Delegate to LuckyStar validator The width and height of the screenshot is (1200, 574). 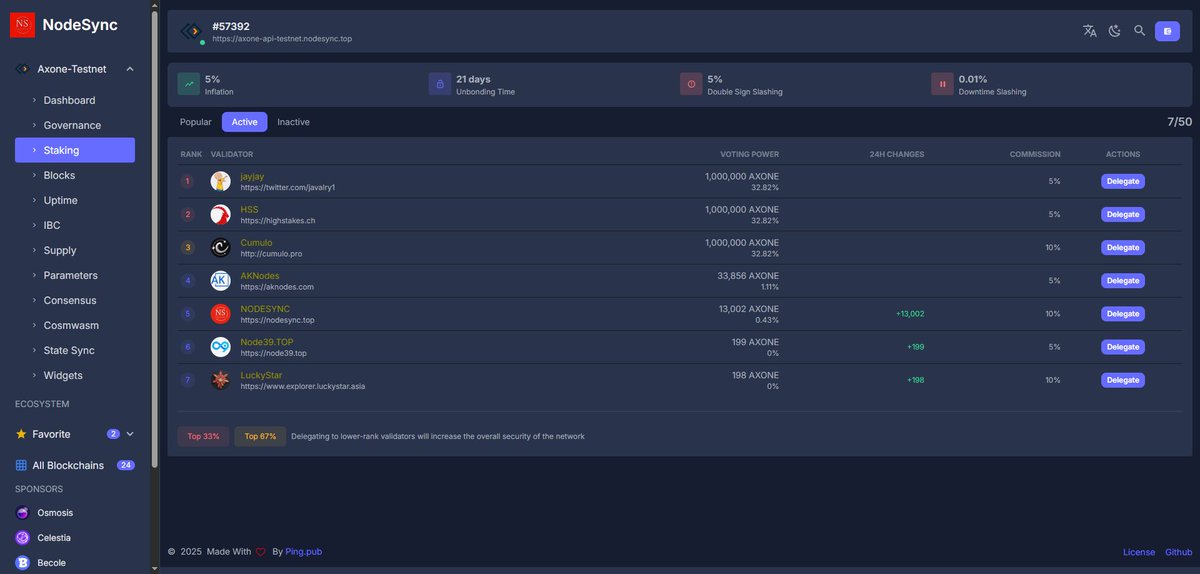1123,380
